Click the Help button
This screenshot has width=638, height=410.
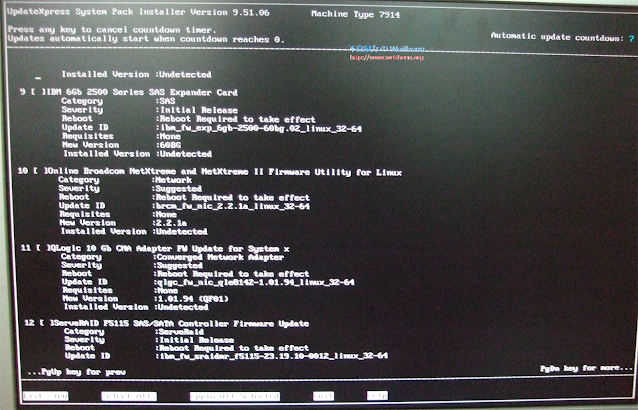pos(377,395)
